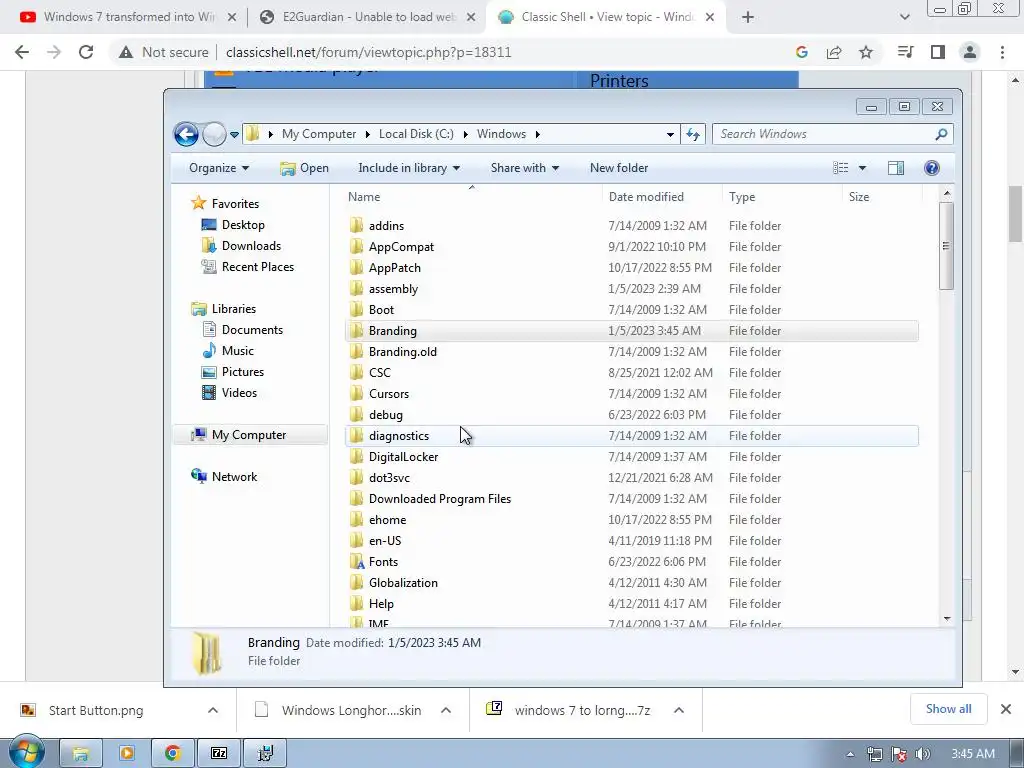Click Local Disk (C:) breadcrumb
The image size is (1024, 768).
(x=416, y=134)
